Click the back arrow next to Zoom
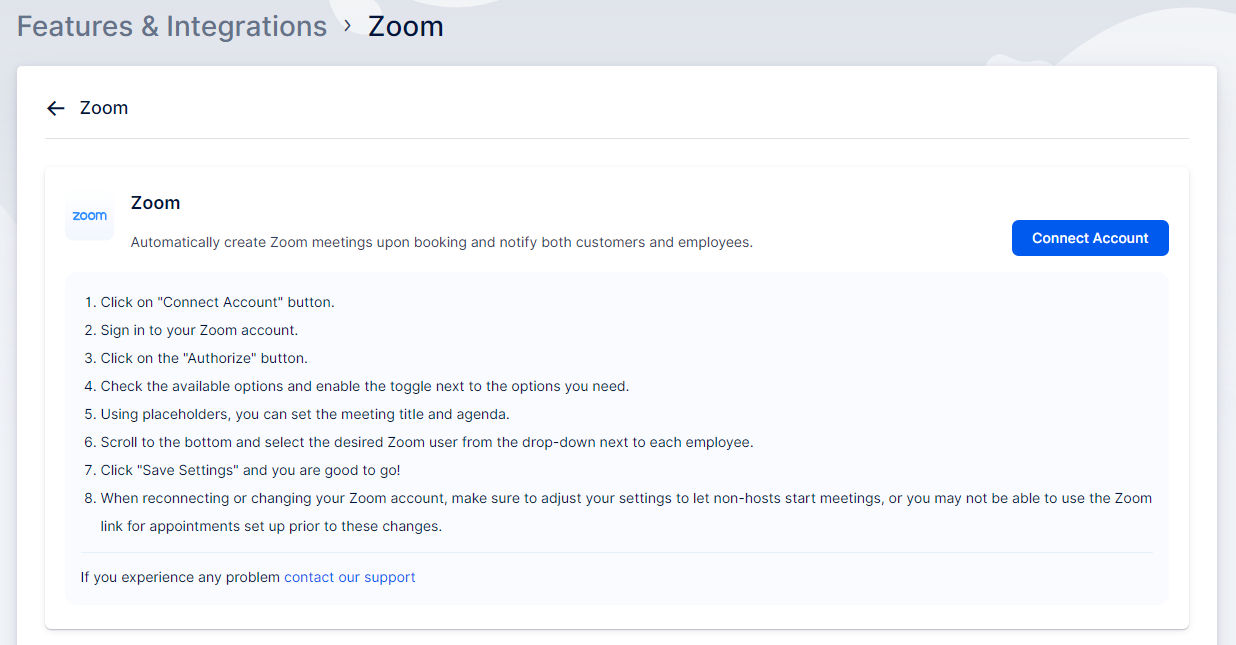This screenshot has width=1236, height=645. [x=56, y=108]
